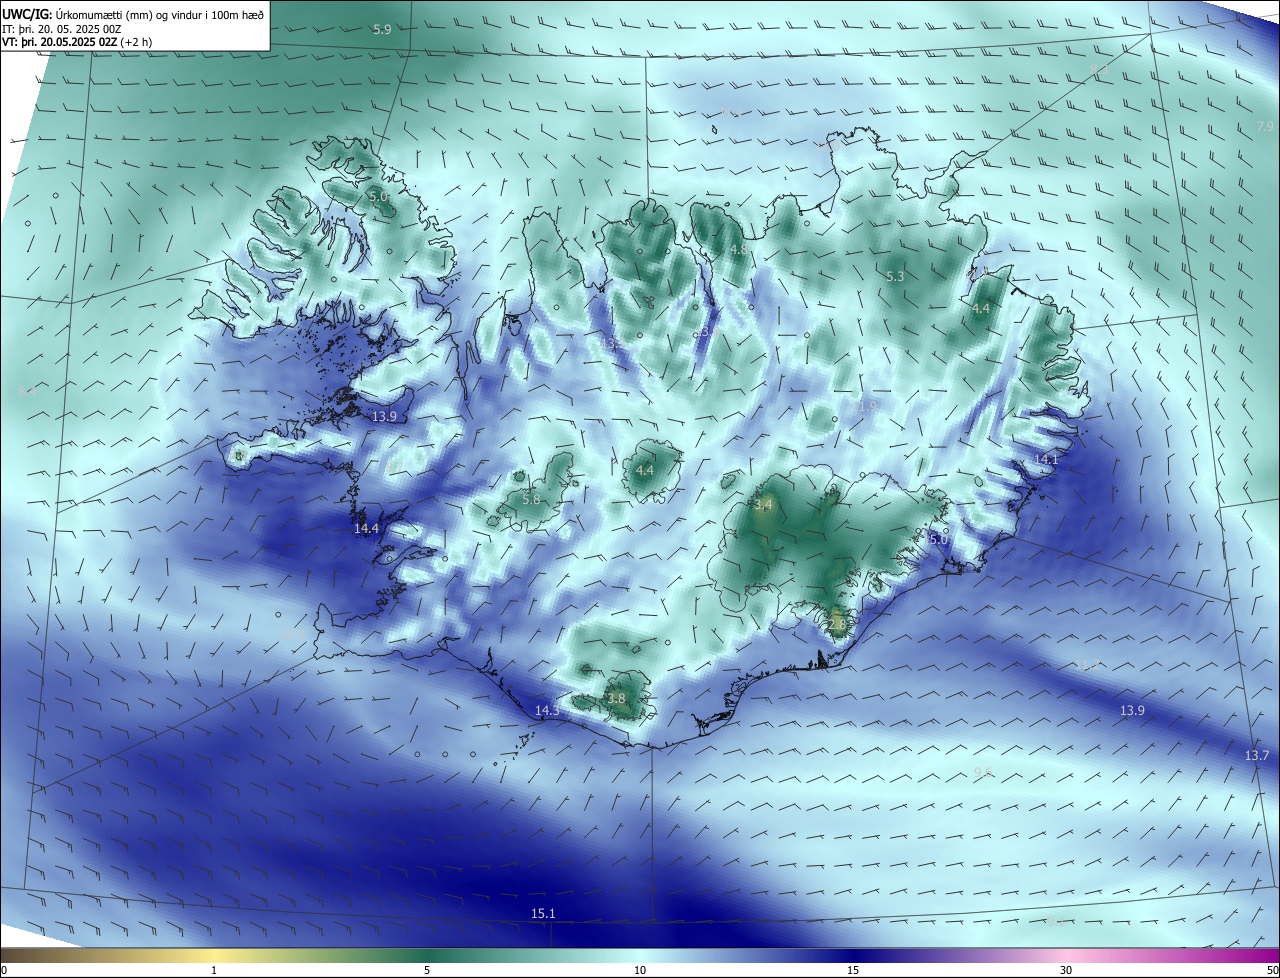The width and height of the screenshot is (1280, 978).
Task: Click the 13.9 value by the Breiðafjörður islands
Action: click(x=384, y=416)
